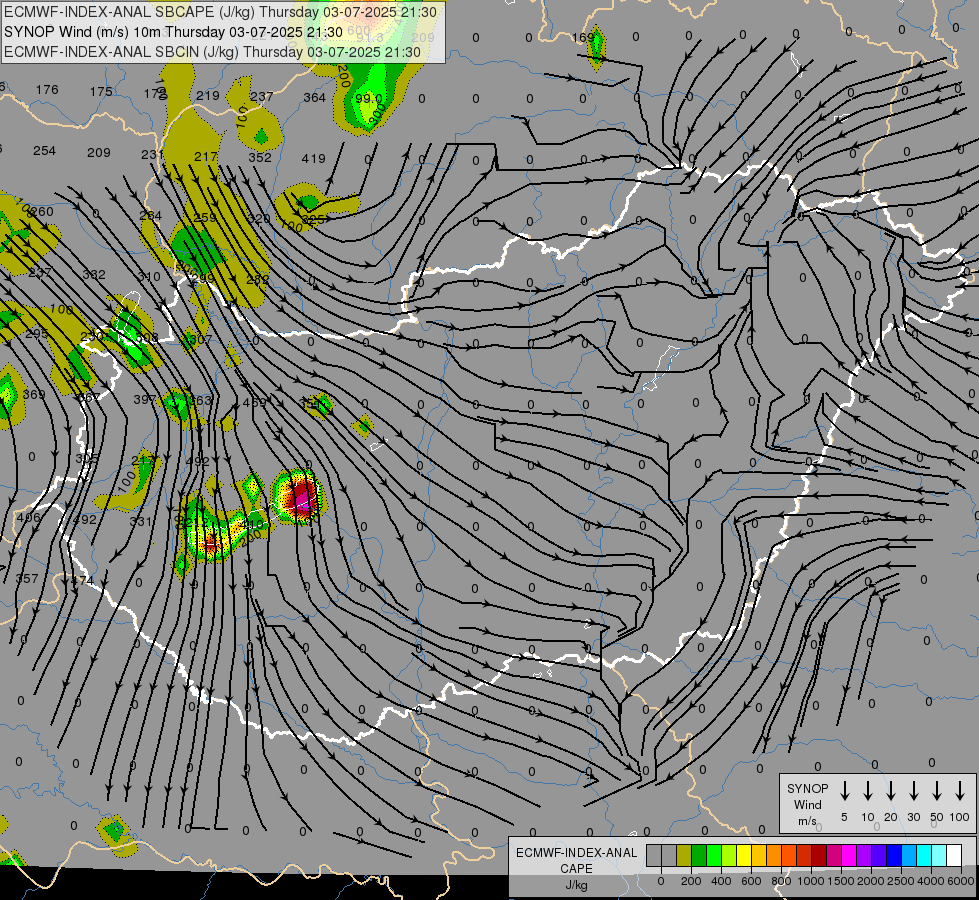Click the map value 175
The width and height of the screenshot is (979, 900).
tap(101, 91)
